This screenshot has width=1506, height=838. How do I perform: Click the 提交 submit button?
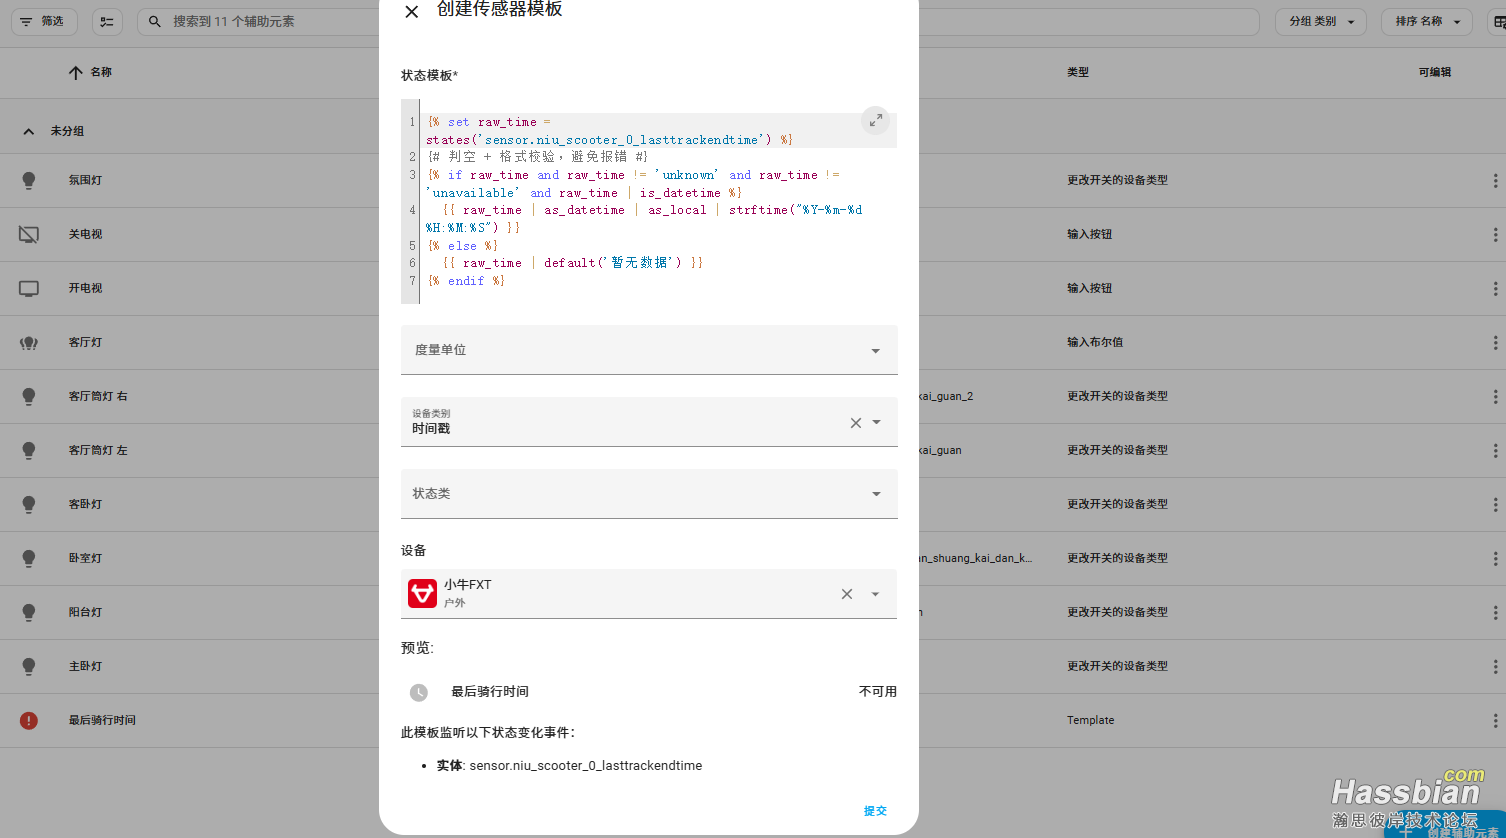tap(875, 811)
